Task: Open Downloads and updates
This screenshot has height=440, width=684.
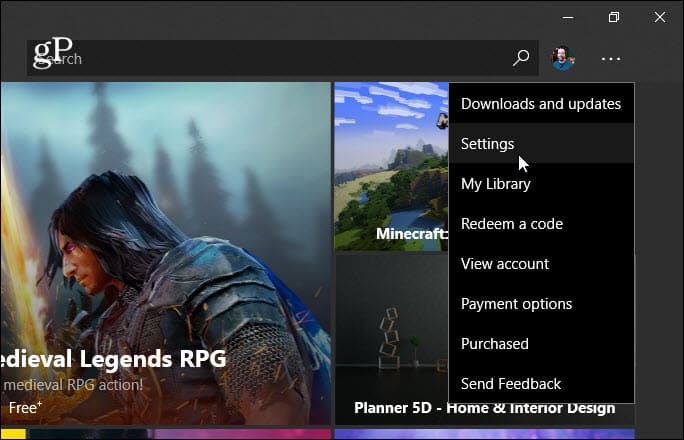Action: click(x=541, y=104)
